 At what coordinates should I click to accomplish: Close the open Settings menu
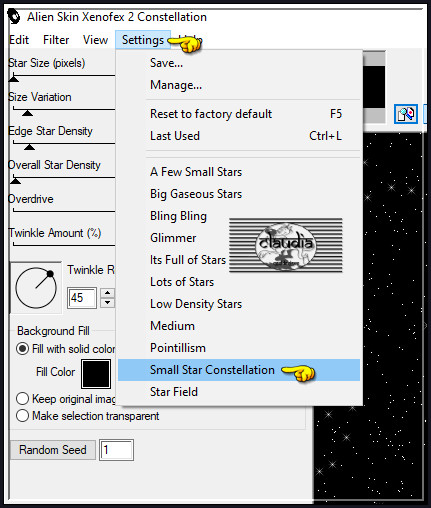point(143,40)
